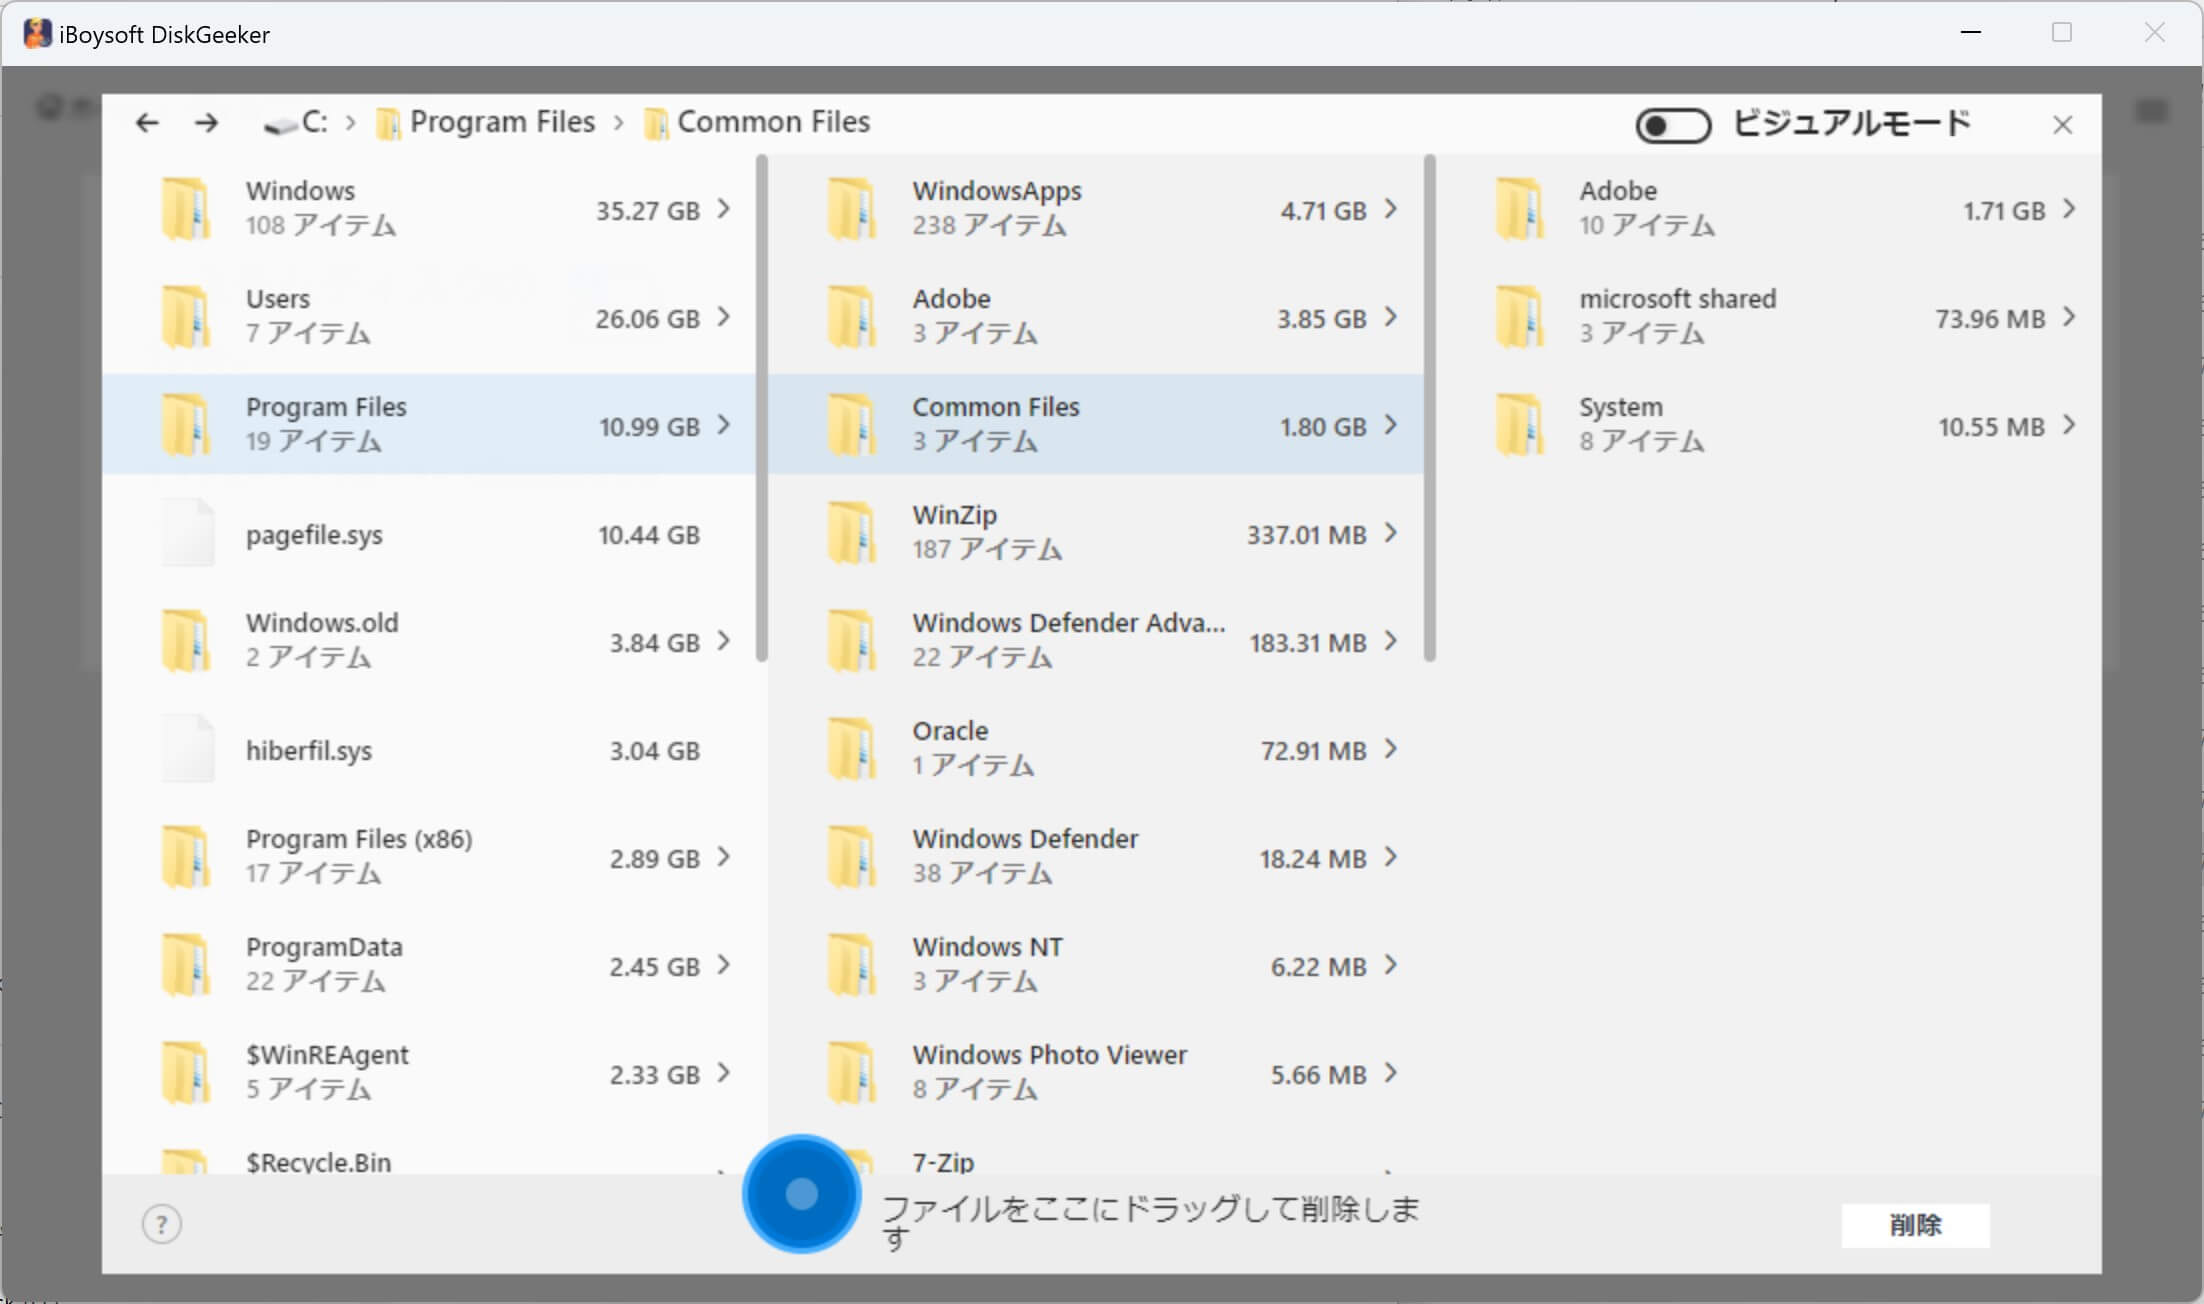Click the $WinREAgent folder icon
Viewport: 2204px width, 1304px height.
click(187, 1072)
